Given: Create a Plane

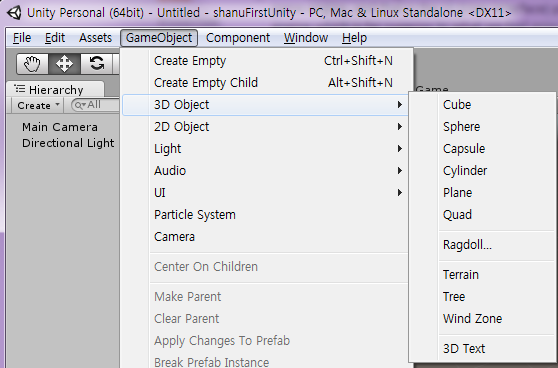Looking at the screenshot, I should [483, 193].
